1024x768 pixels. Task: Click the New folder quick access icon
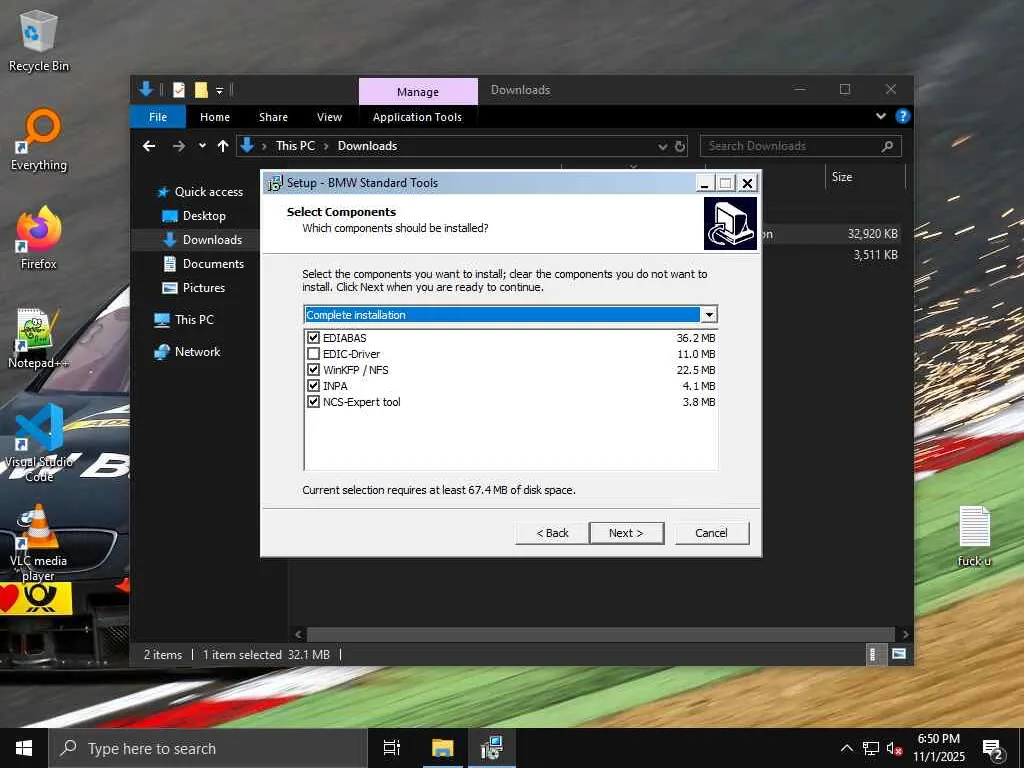[x=201, y=89]
